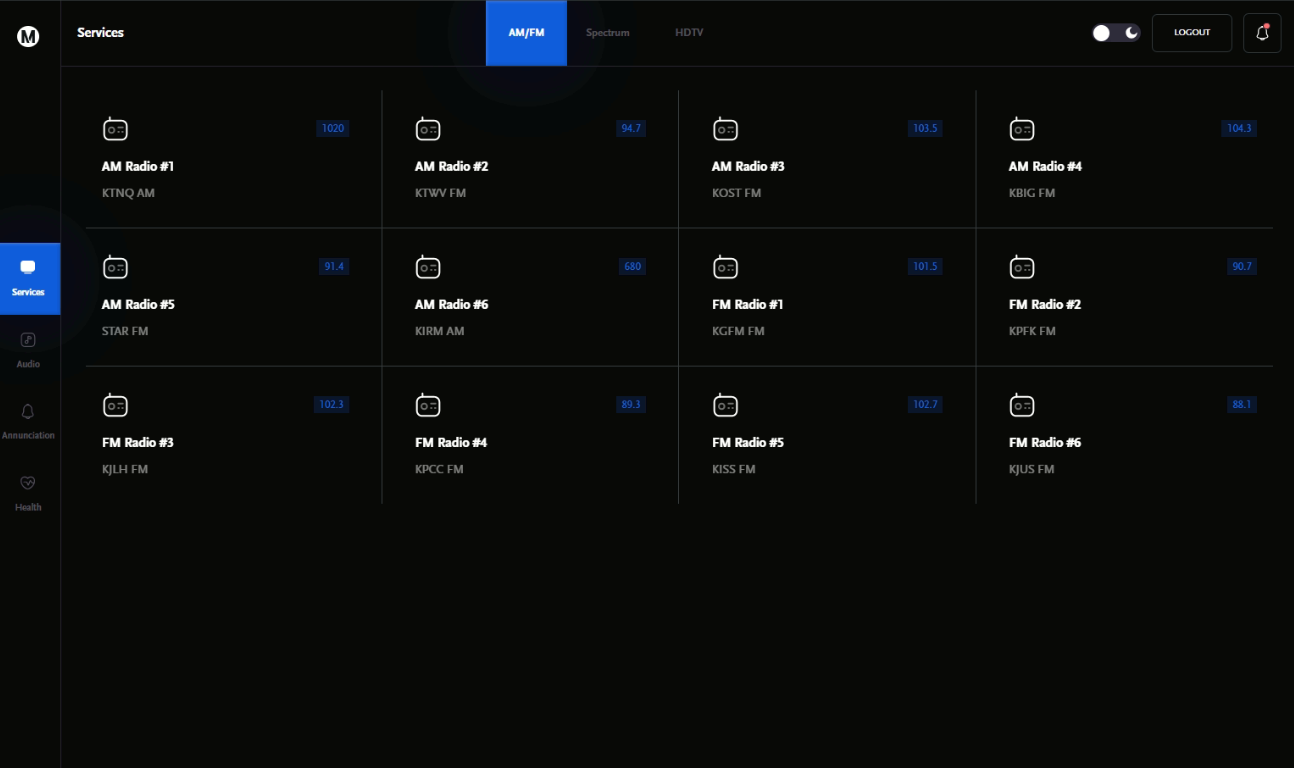Click the 103.5 frequency badge

point(925,128)
